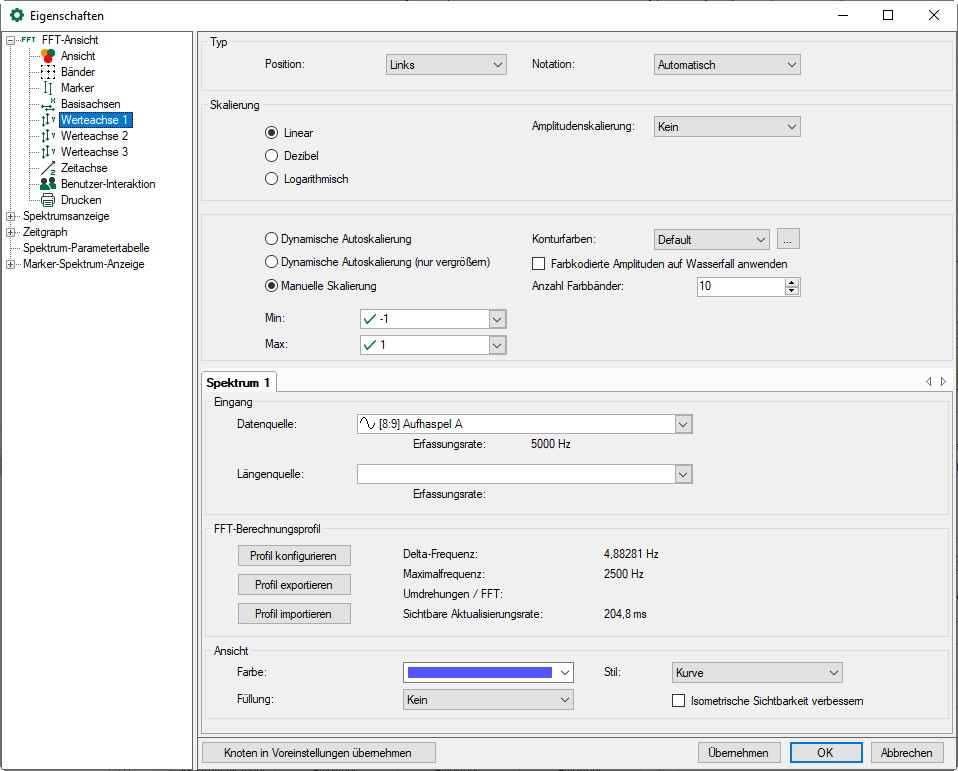Select the Dezibel scaling option

(271, 156)
